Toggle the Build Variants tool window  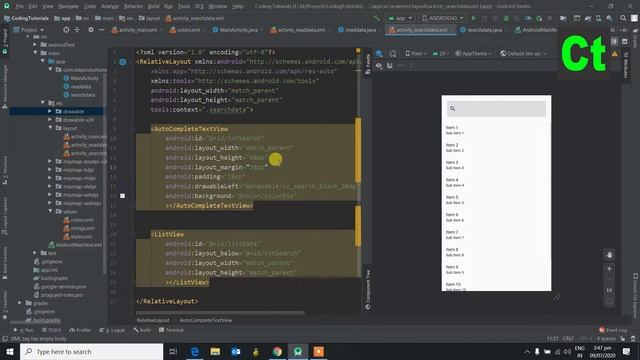pos(4,263)
